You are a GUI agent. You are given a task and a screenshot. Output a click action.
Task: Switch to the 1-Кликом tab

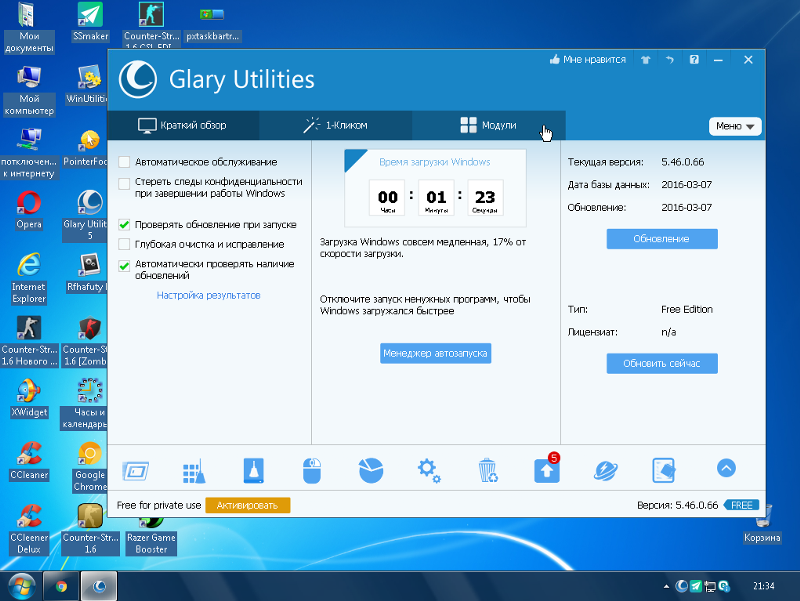(x=335, y=125)
